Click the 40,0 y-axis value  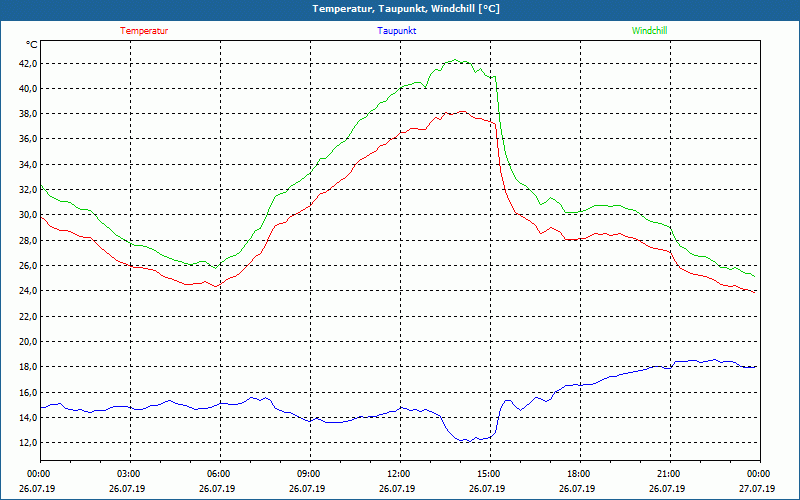coord(28,88)
